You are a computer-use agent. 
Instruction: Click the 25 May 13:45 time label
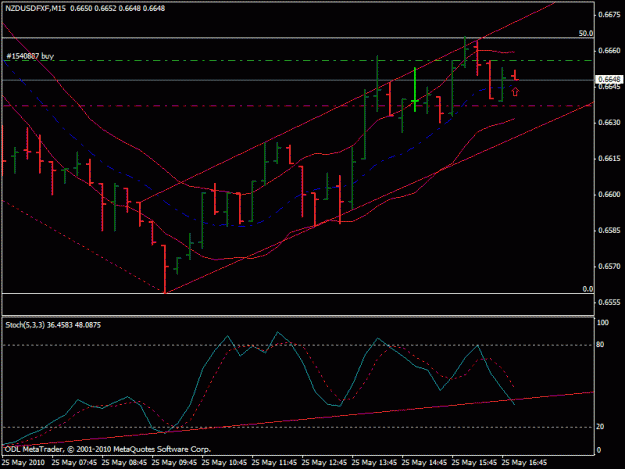(x=375, y=463)
